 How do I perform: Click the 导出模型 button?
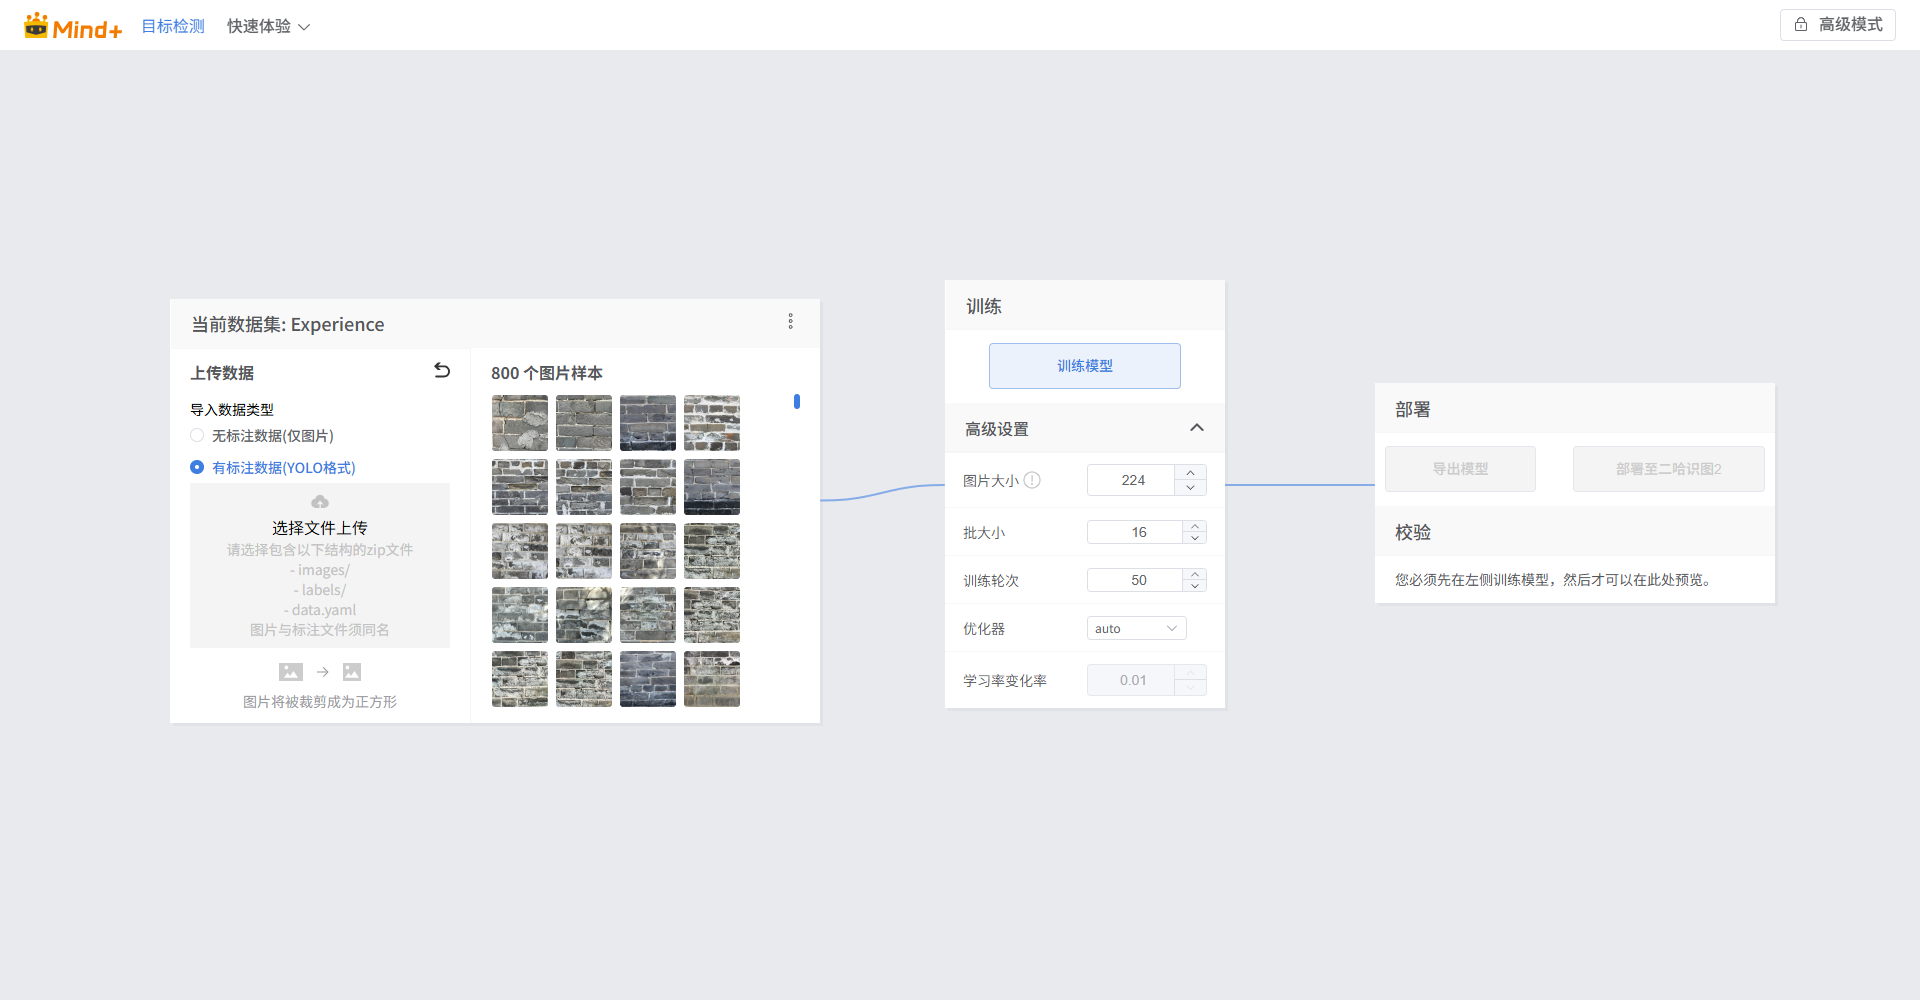click(x=1460, y=469)
